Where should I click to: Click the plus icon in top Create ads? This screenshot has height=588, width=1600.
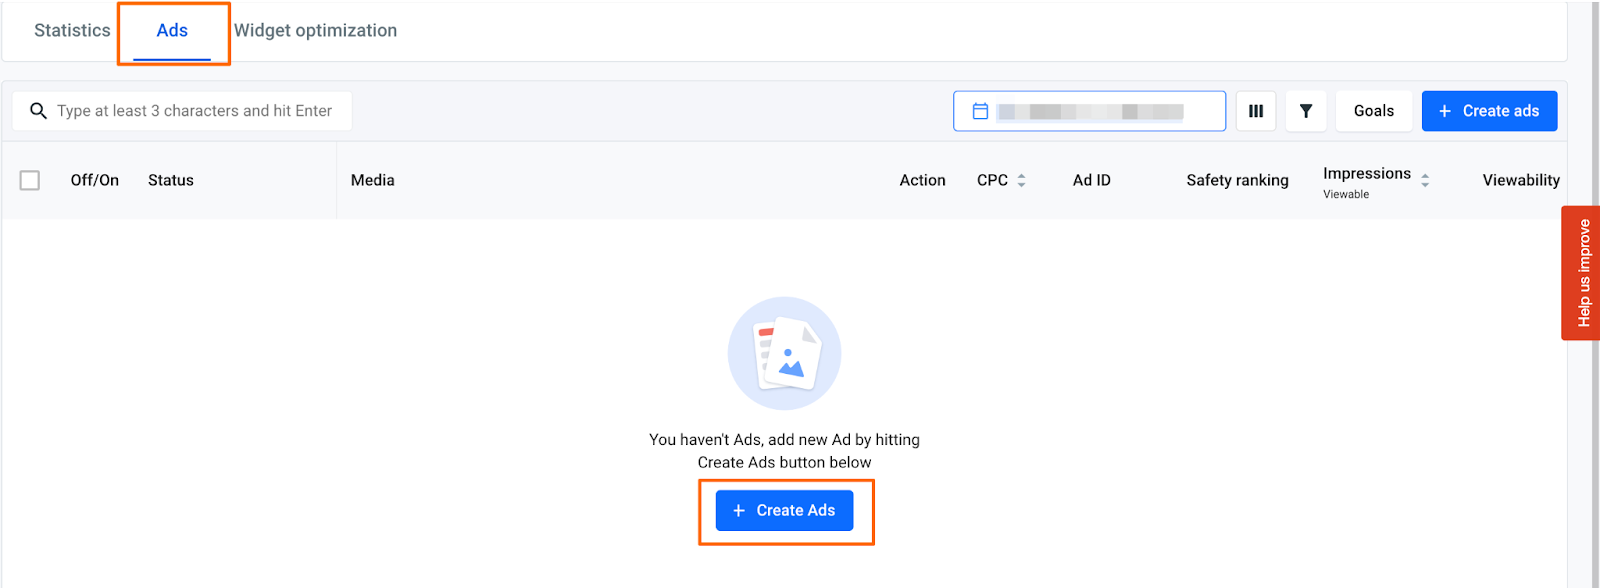point(1445,111)
